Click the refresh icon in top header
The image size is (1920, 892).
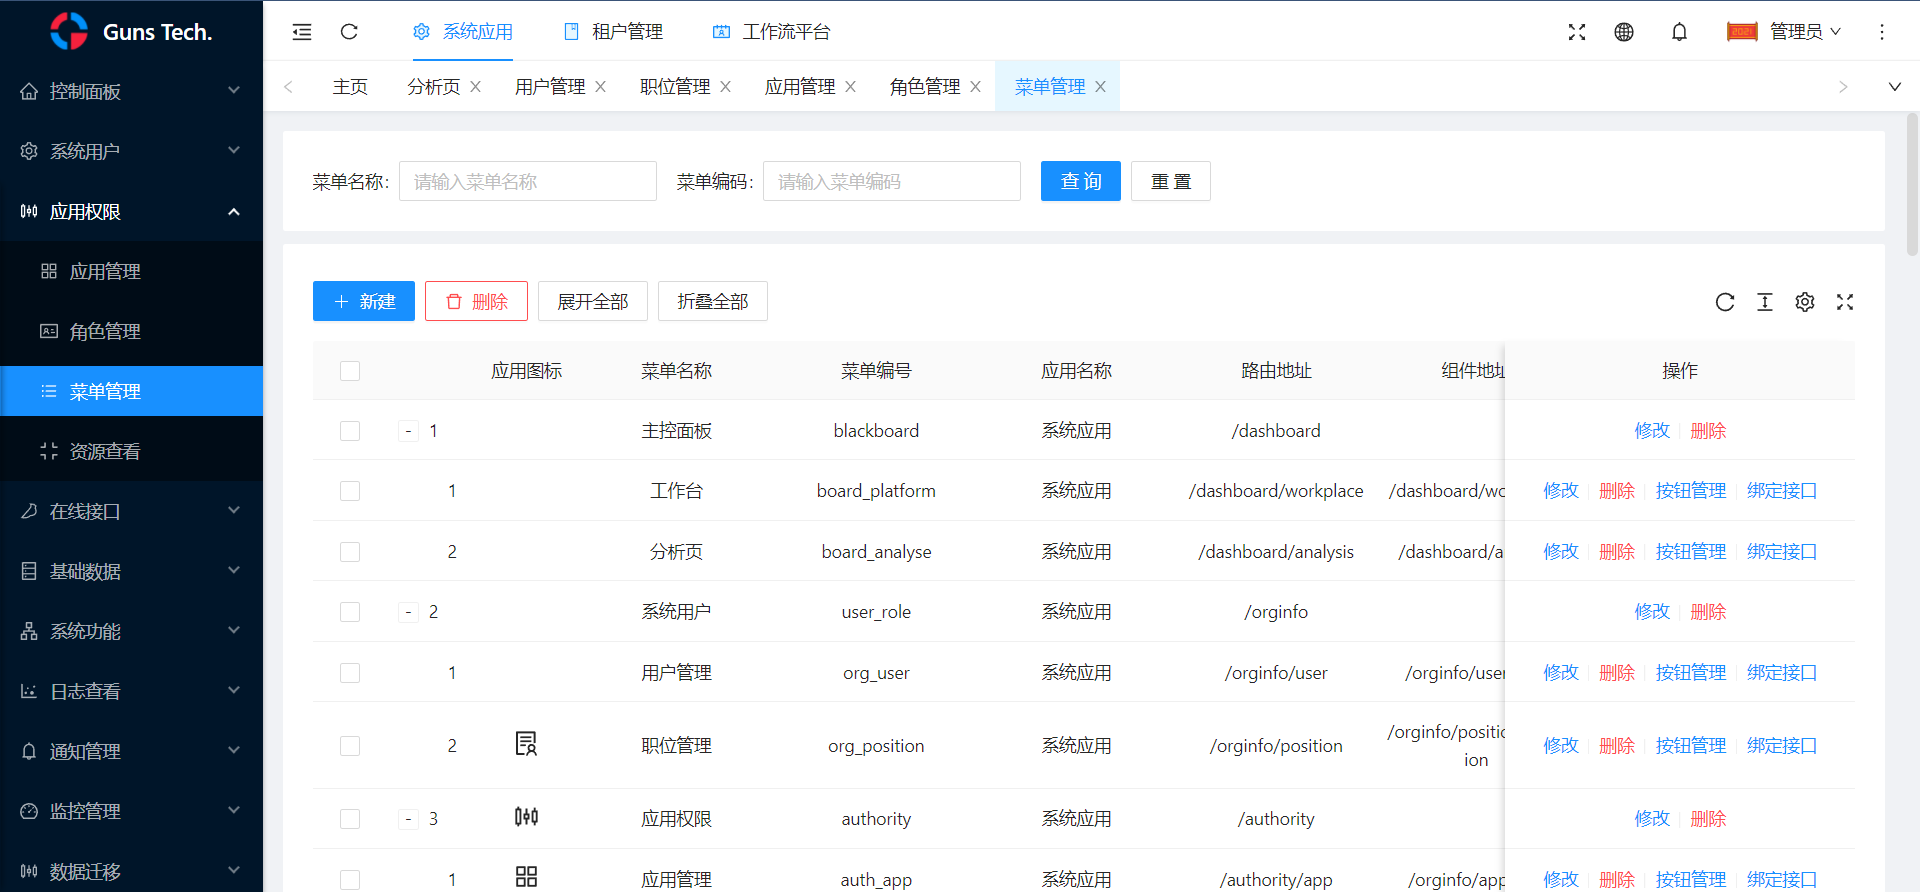349,32
